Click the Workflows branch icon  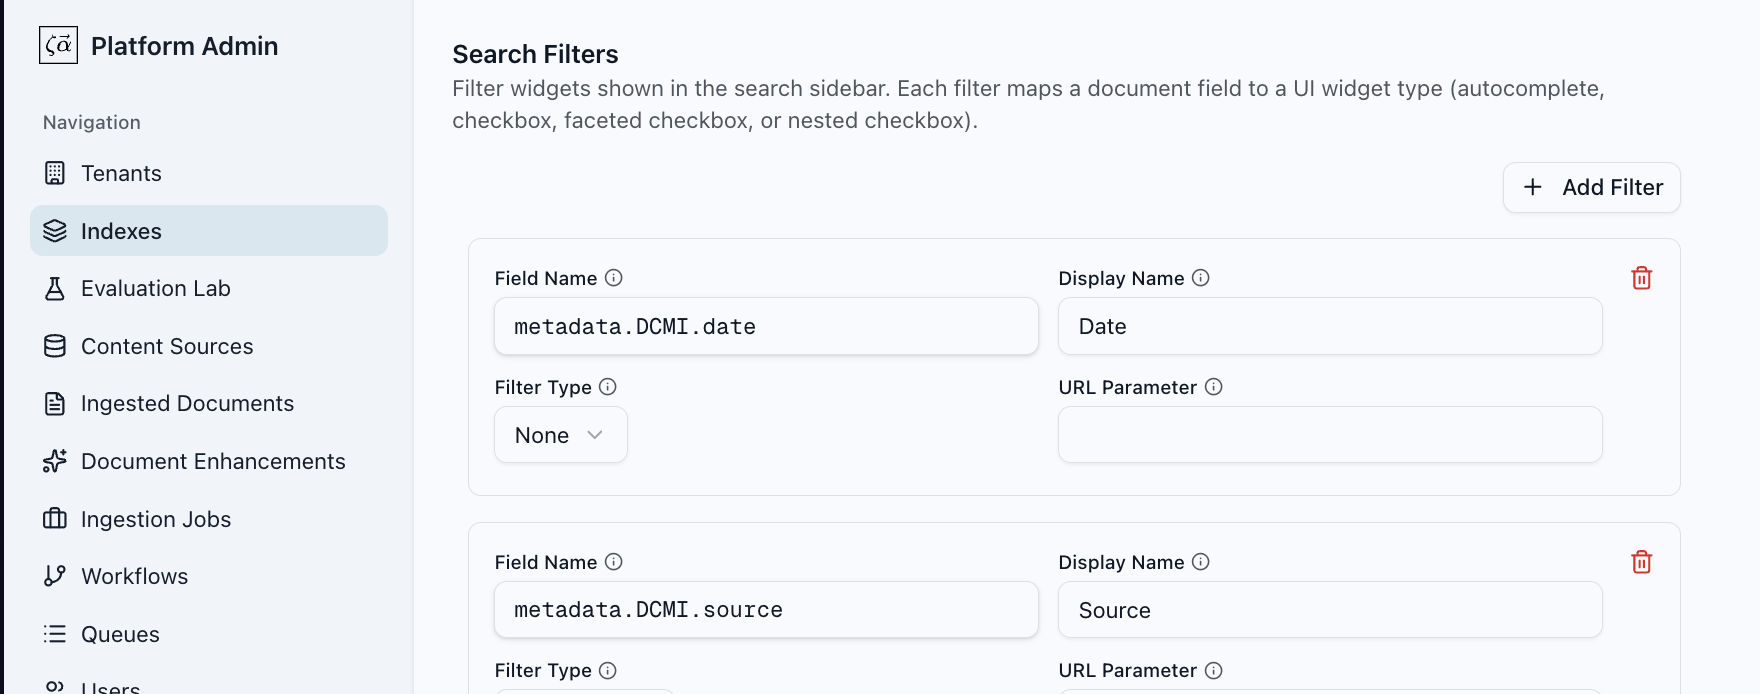[x=55, y=576]
